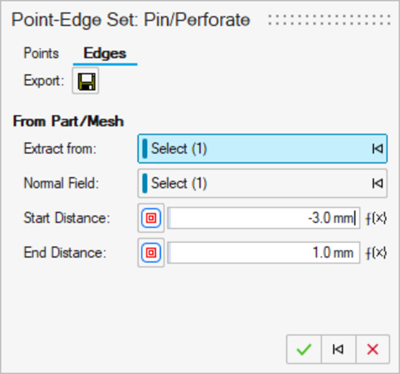Clear the Extract from selection using its reset arrow

377,149
